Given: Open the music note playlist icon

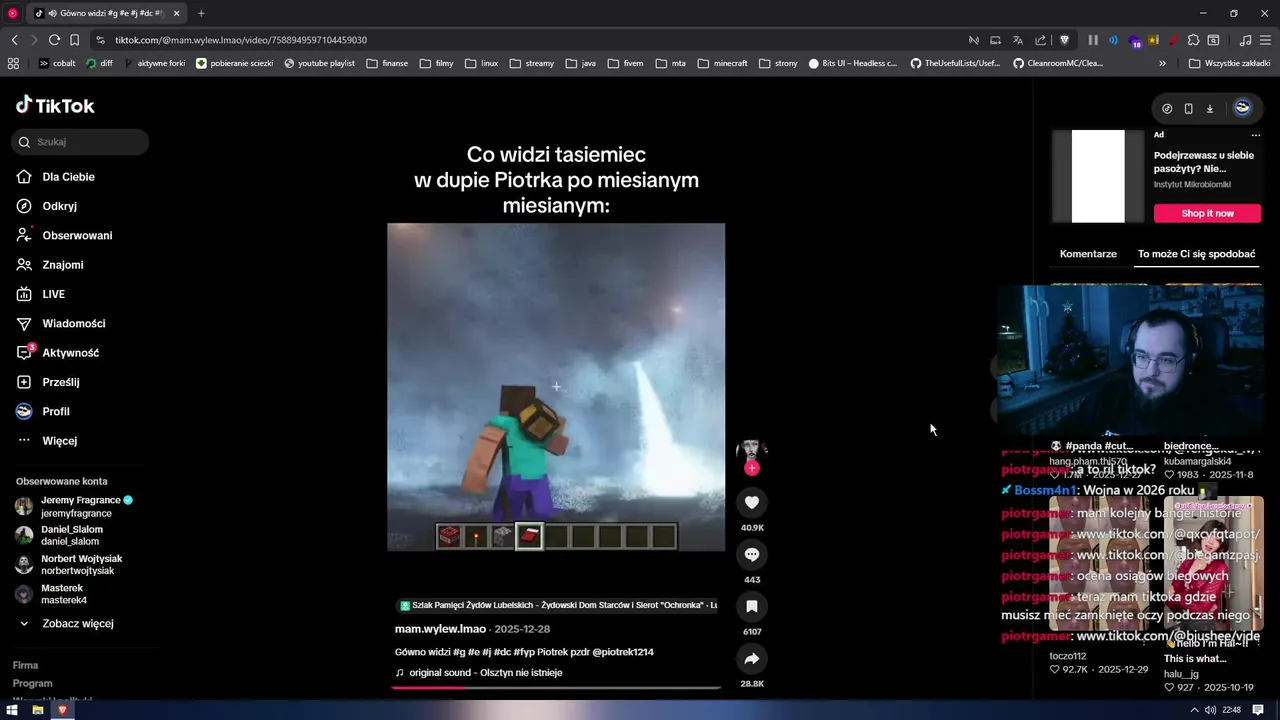Looking at the screenshot, I should [x=1245, y=40].
